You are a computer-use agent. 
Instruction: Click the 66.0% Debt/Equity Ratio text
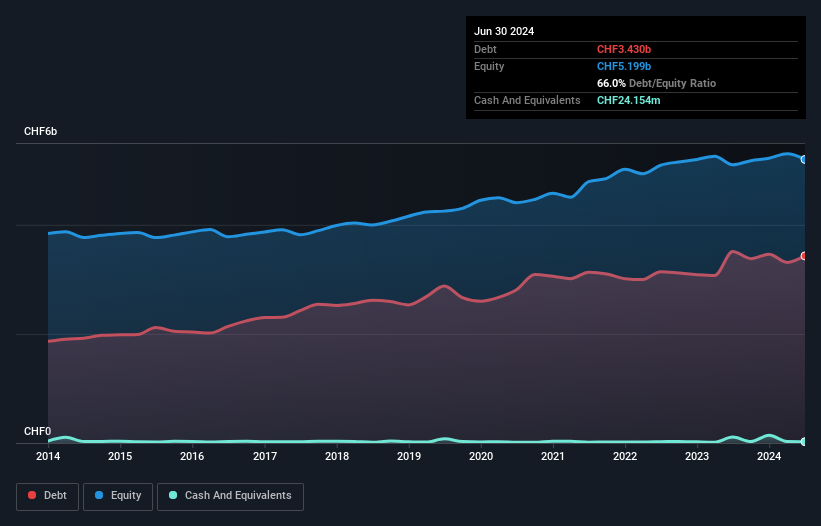(656, 83)
